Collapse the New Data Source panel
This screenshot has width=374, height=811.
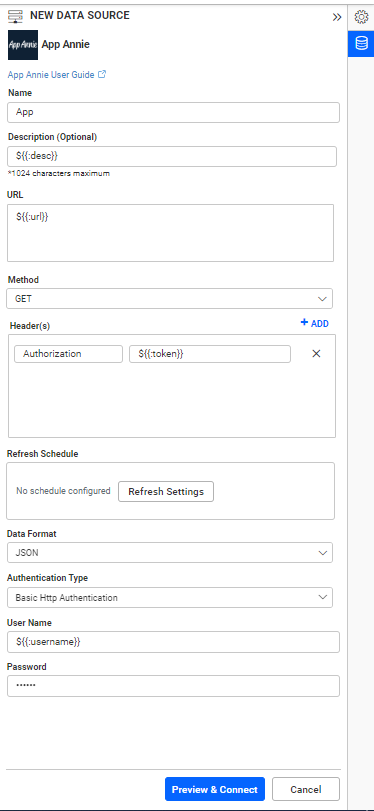coord(337,17)
